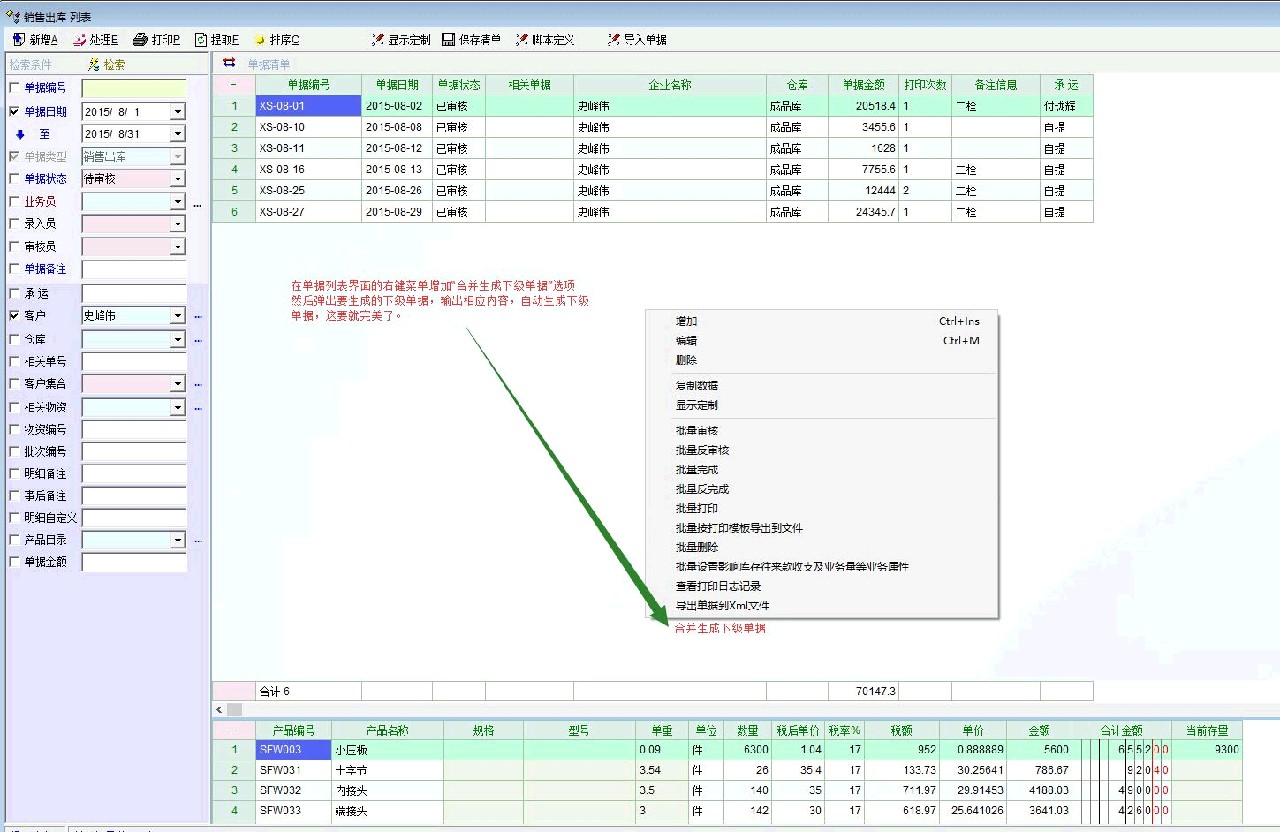Open the start date picker dropdown 2015/8/1
This screenshot has width=1280, height=832.
point(177,112)
